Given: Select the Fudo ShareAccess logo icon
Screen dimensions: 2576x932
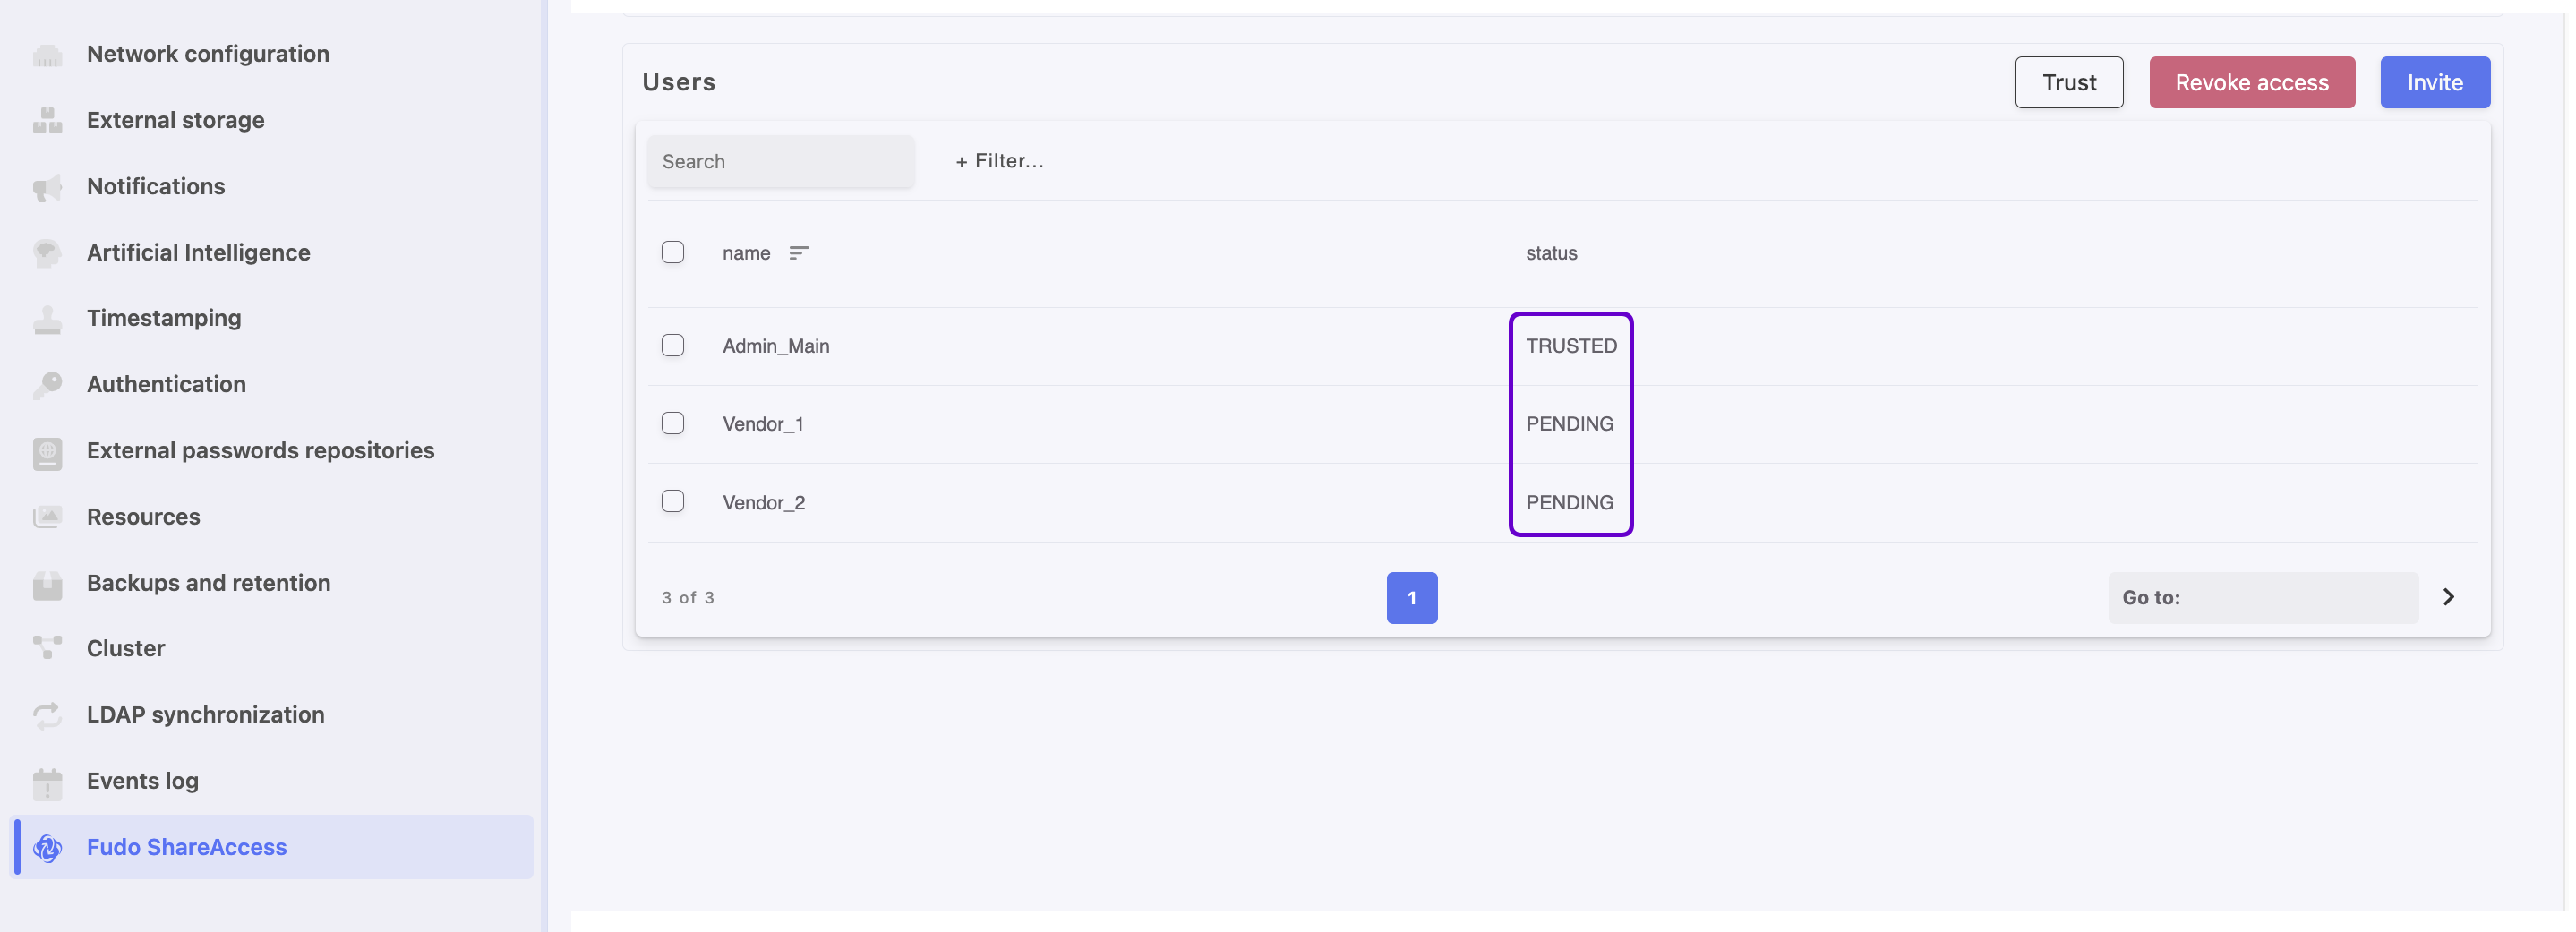Looking at the screenshot, I should pyautogui.click(x=47, y=847).
